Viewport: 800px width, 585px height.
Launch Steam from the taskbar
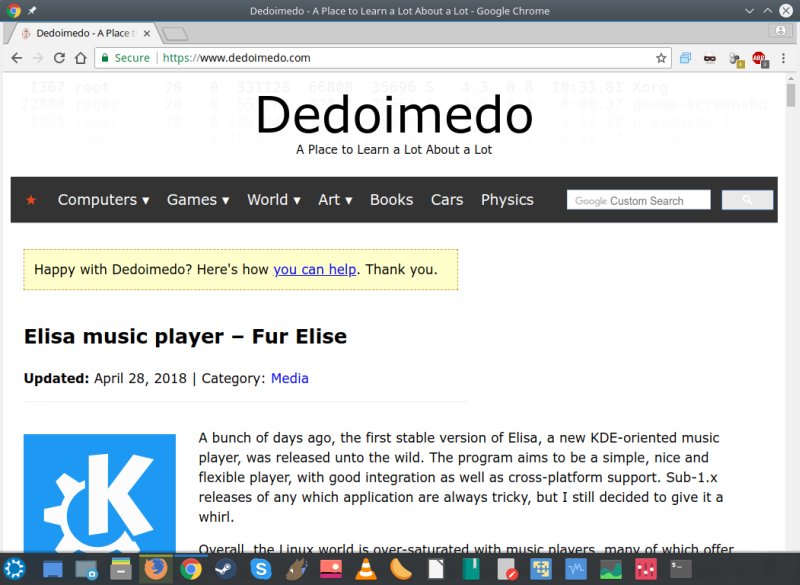pyautogui.click(x=226, y=569)
